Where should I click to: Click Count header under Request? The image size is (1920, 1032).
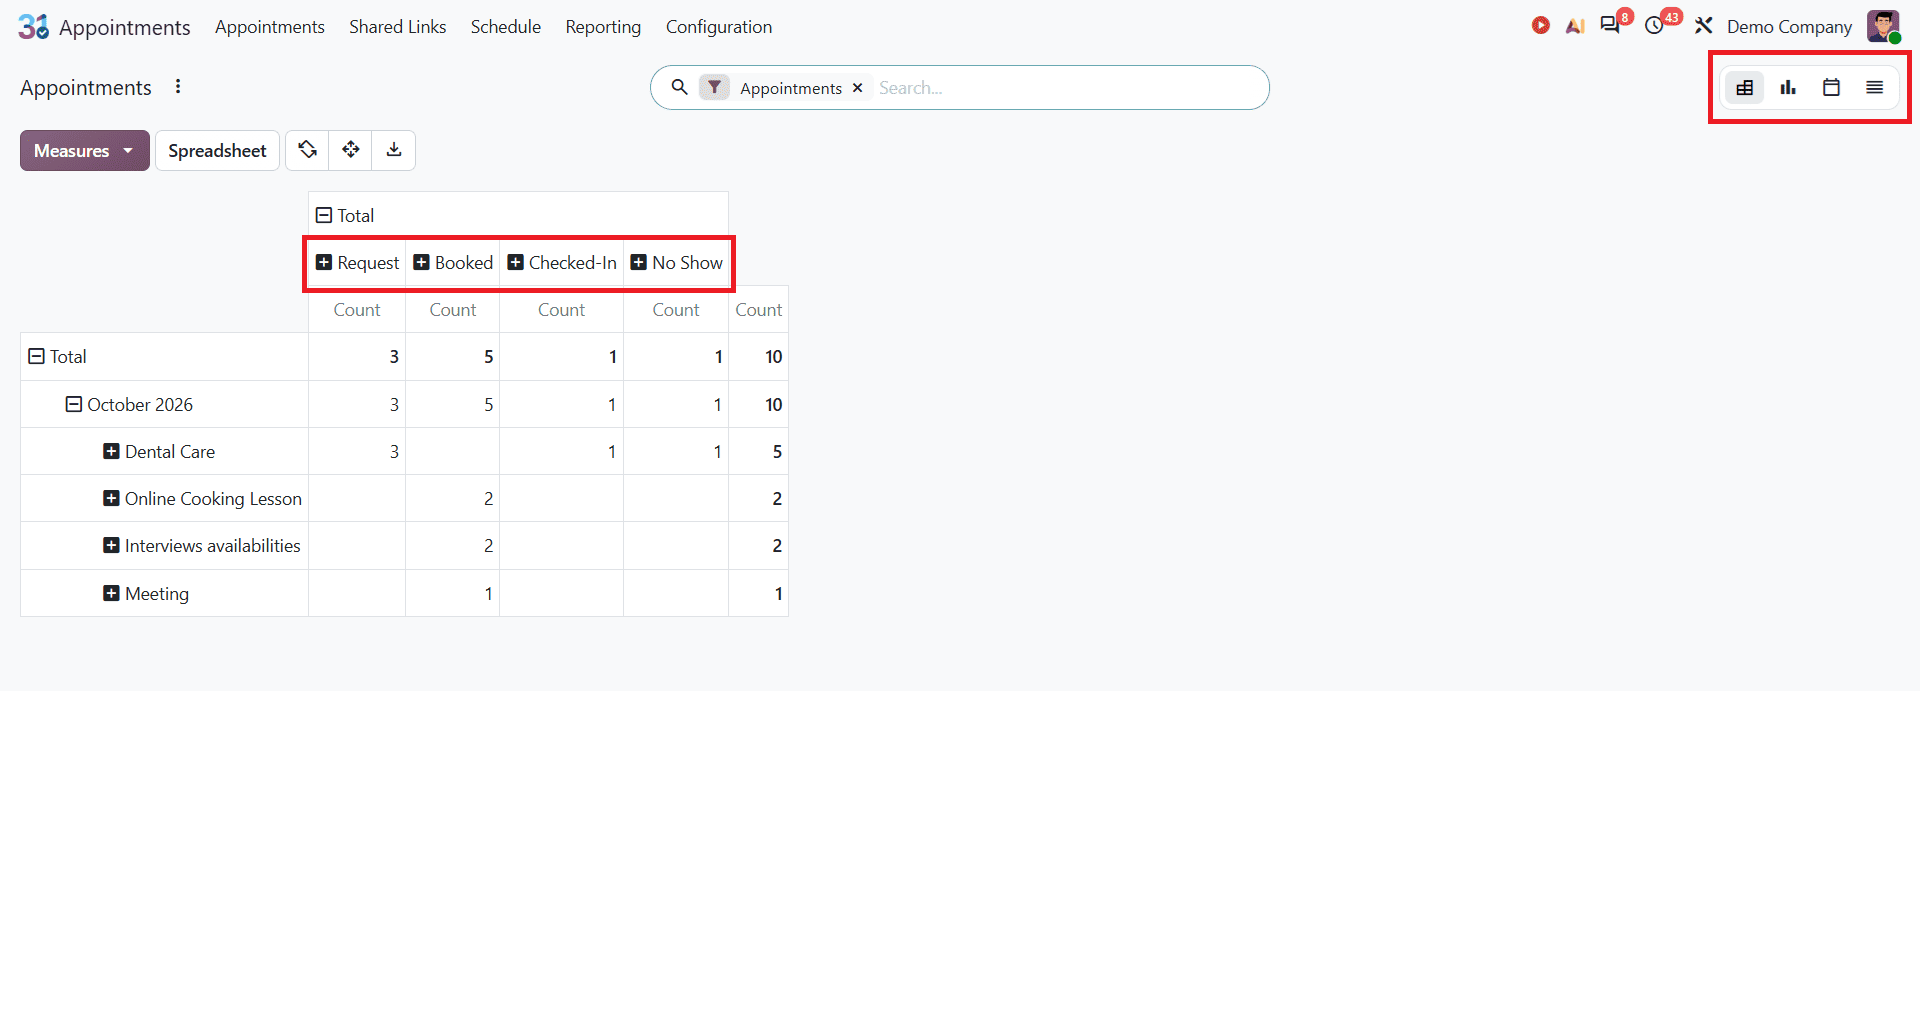(357, 310)
